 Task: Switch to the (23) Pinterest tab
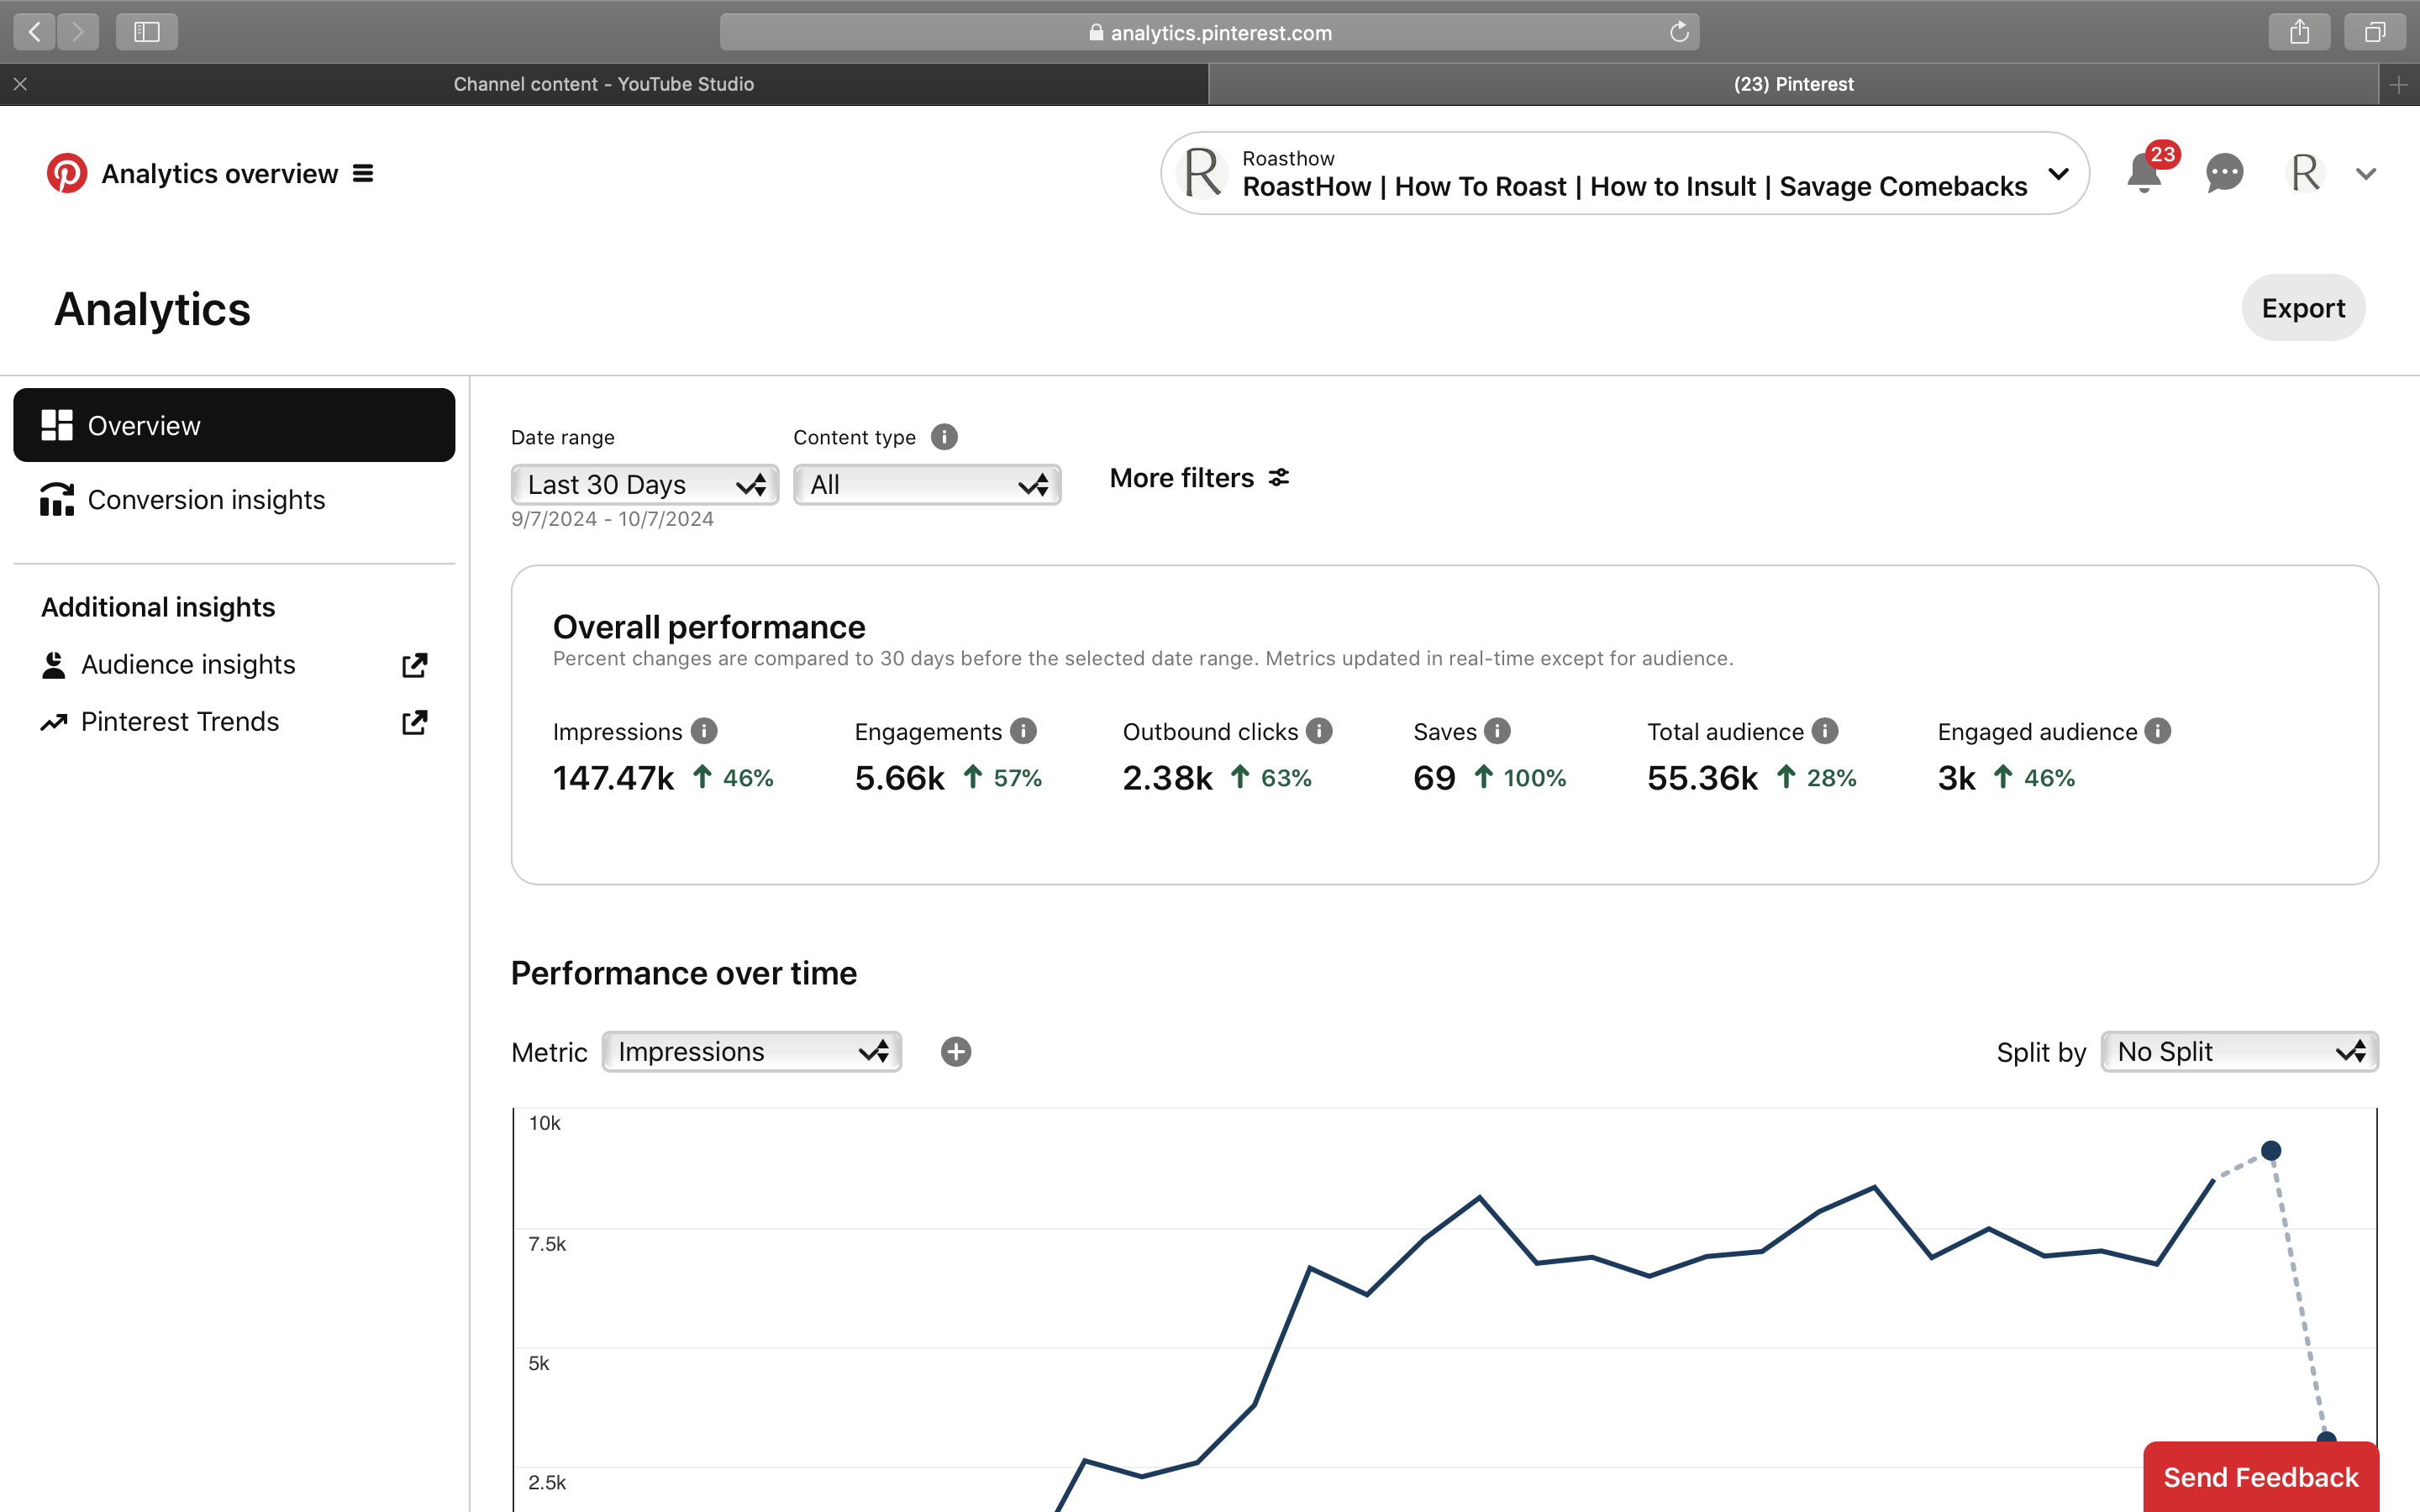click(x=1793, y=84)
